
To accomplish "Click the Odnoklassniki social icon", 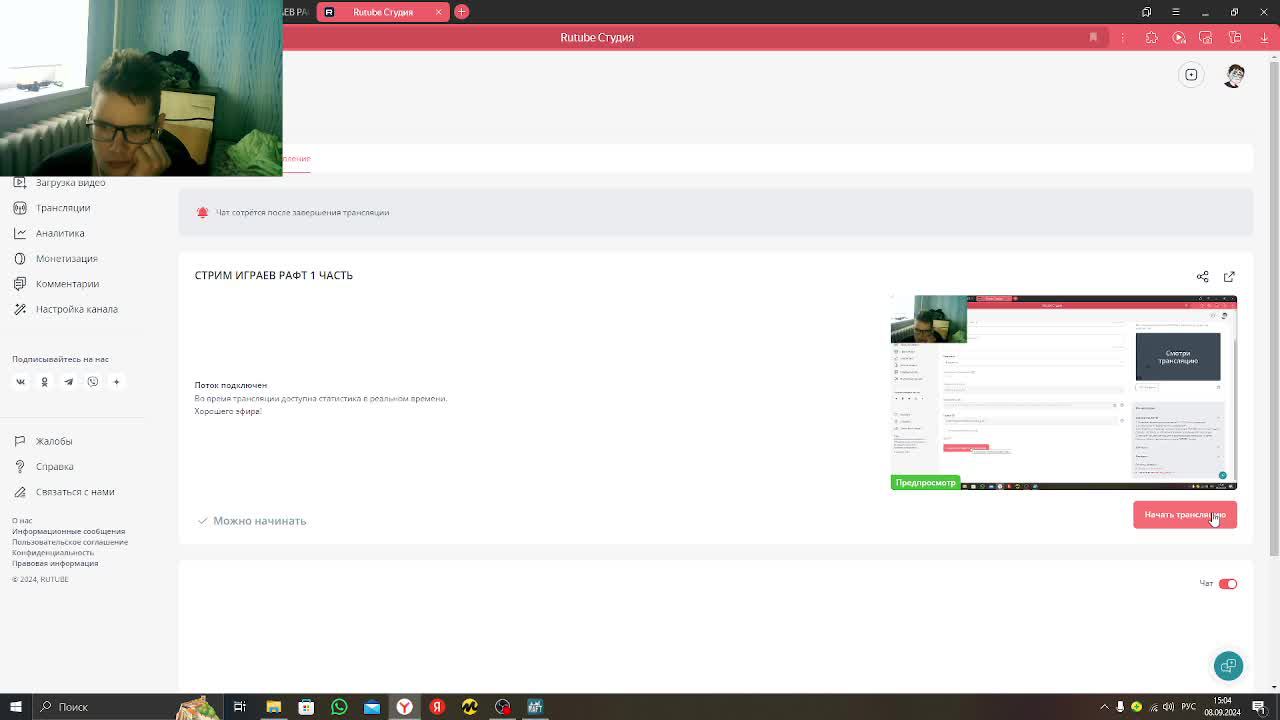I will 44,381.
